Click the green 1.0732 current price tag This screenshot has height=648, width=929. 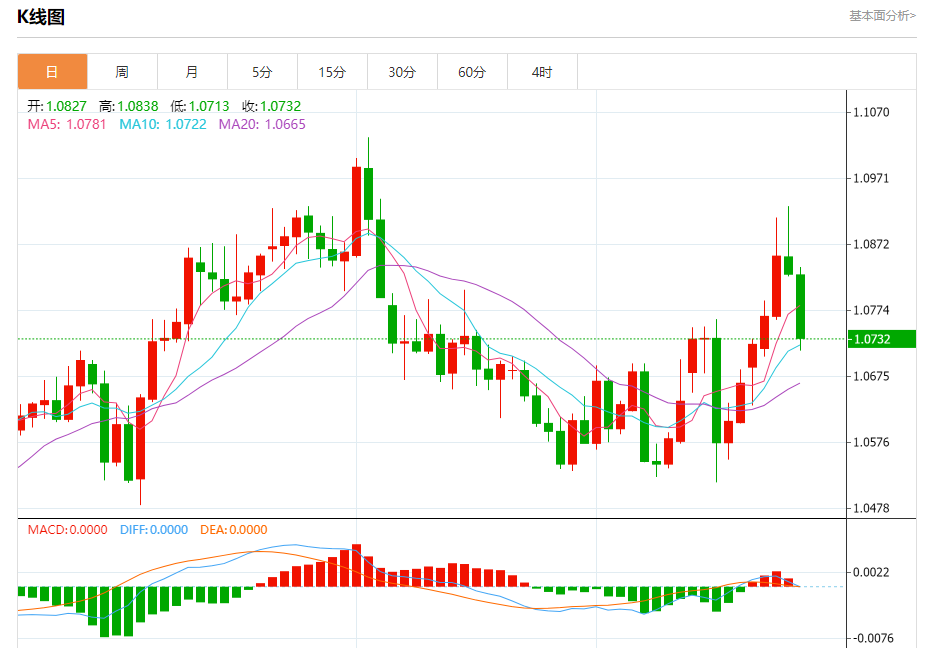tap(882, 339)
